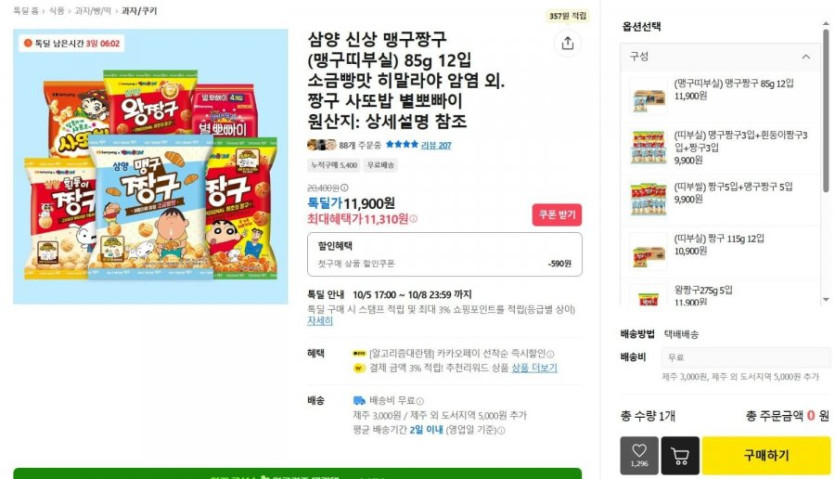Click the info icon after 배송비 무료
Viewport: 835px width, 479px height.
pos(420,401)
